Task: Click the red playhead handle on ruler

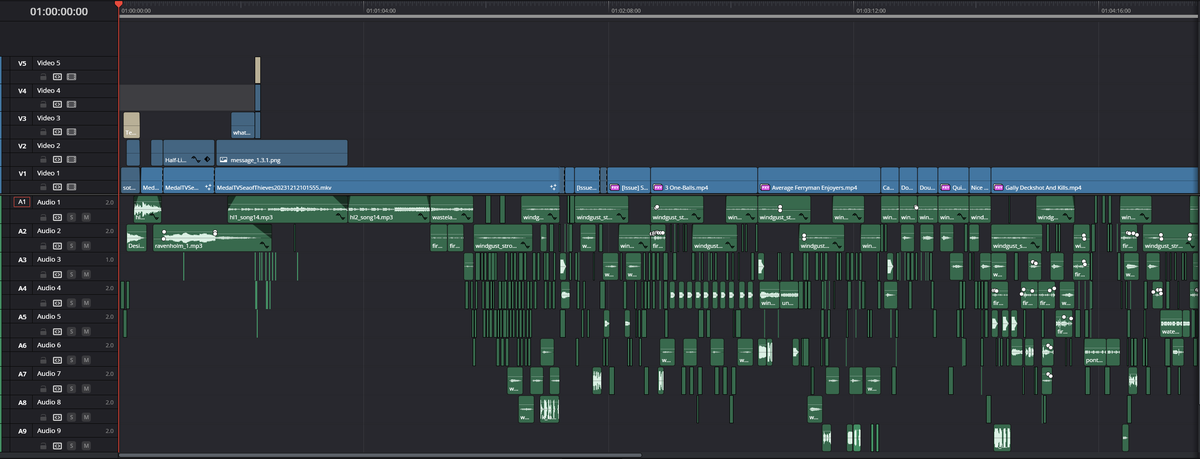Action: click(x=118, y=5)
